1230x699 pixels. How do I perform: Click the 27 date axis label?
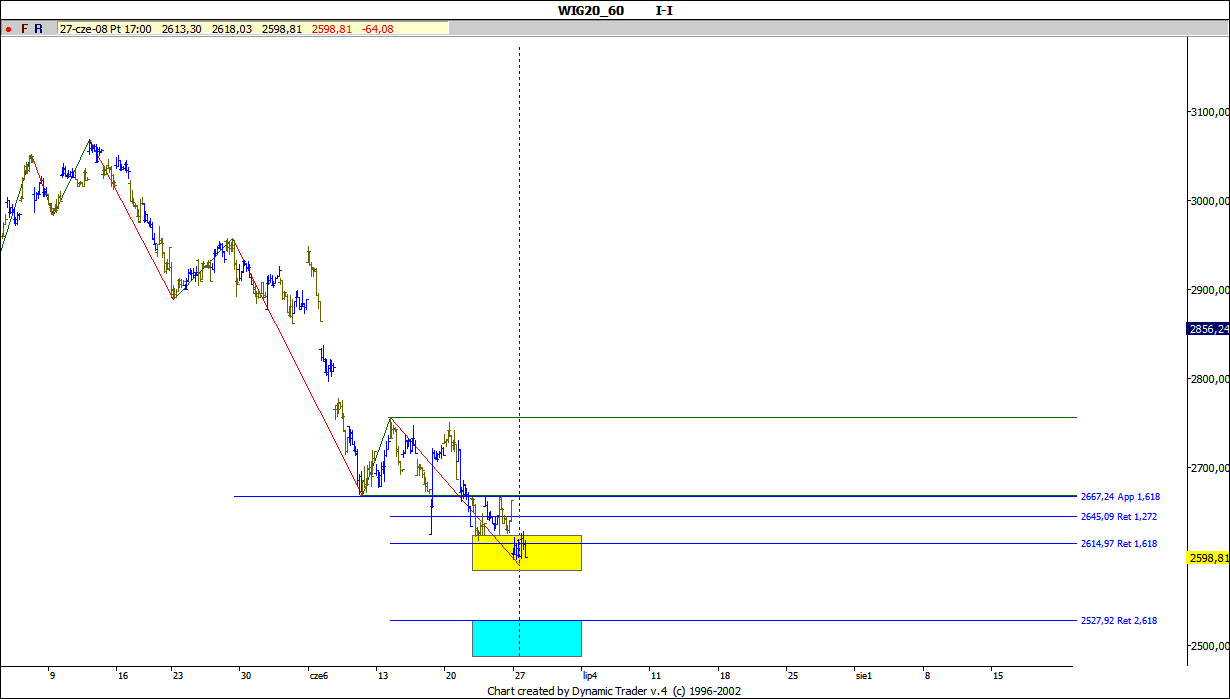tap(518, 676)
